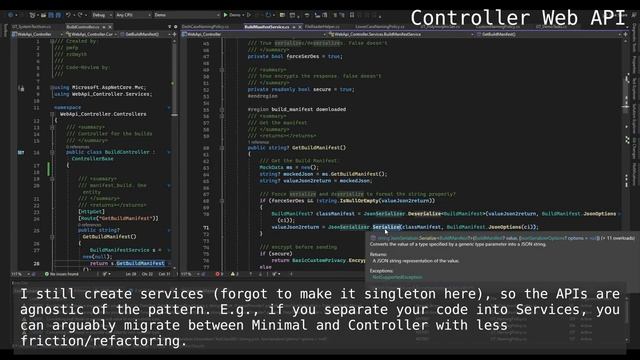Click the Undo arrow in the toolbar
Screen dimensions: 640x360
pyautogui.click(x=68, y=15)
